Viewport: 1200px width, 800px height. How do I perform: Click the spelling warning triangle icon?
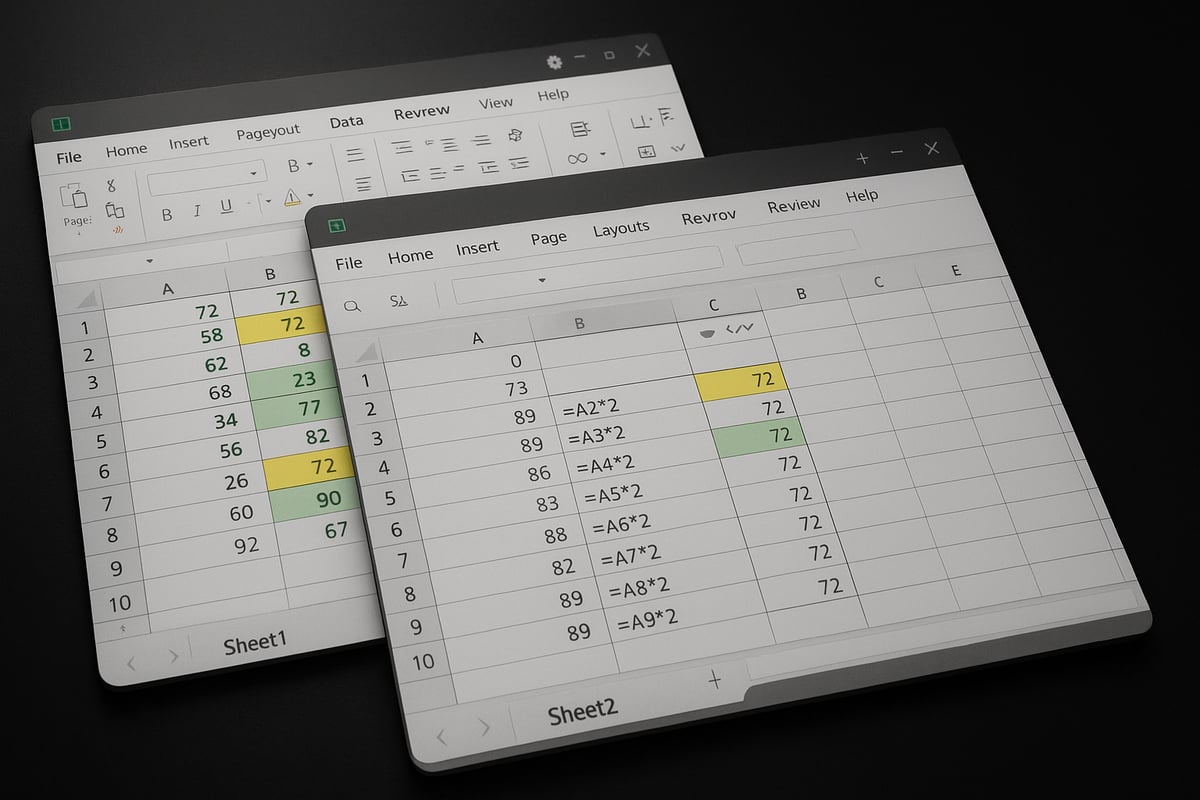click(291, 198)
